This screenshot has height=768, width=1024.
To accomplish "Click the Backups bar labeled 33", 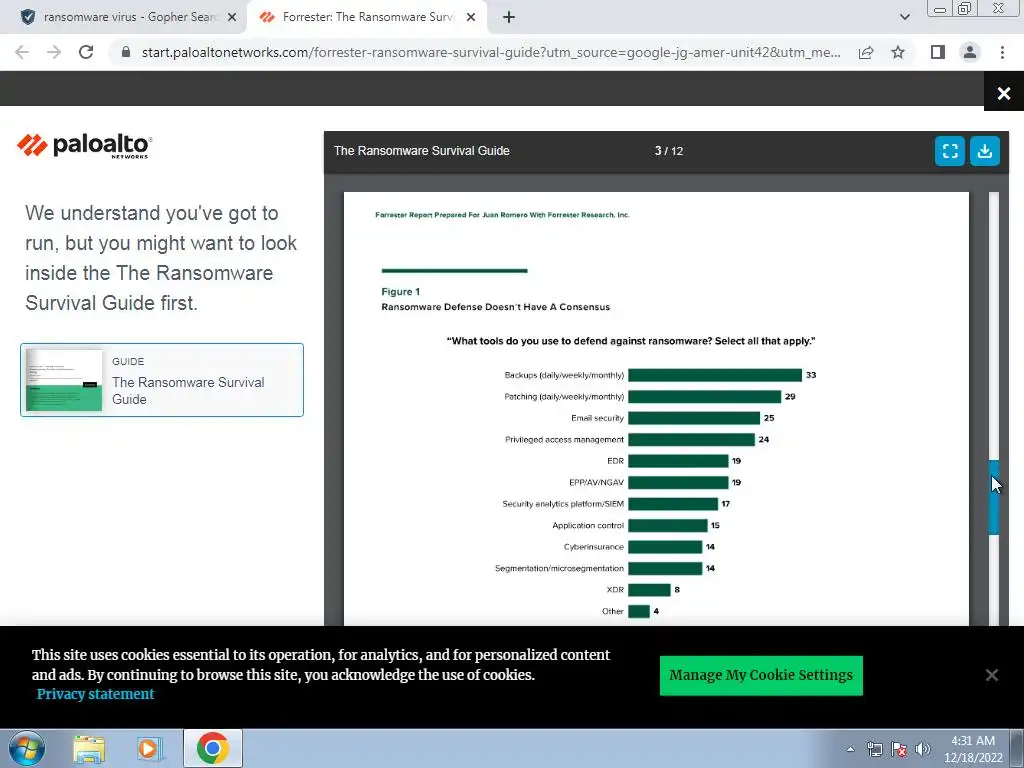I will click(714, 375).
